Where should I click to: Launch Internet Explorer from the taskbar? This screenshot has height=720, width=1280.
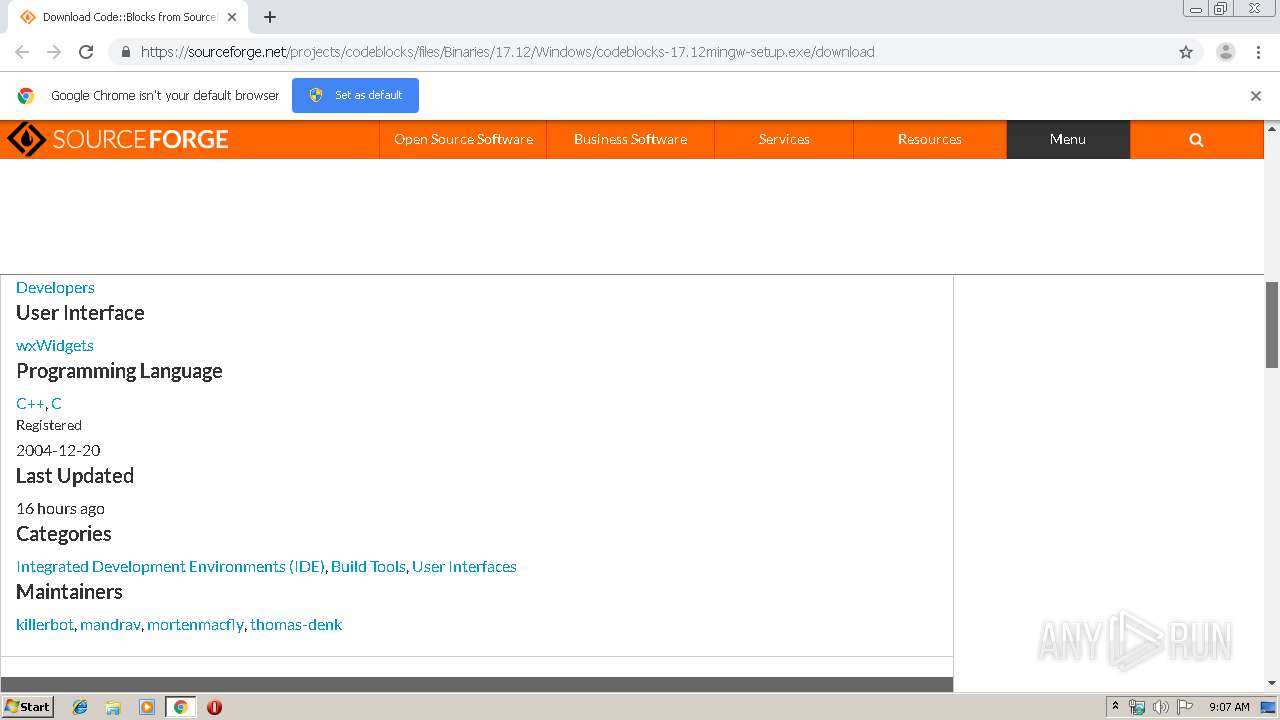point(80,707)
